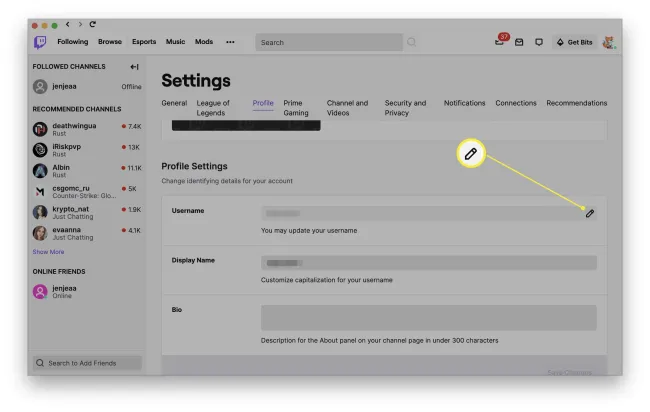This screenshot has width=650, height=412.
Task: Click the Save Changes button
Action: 570,372
